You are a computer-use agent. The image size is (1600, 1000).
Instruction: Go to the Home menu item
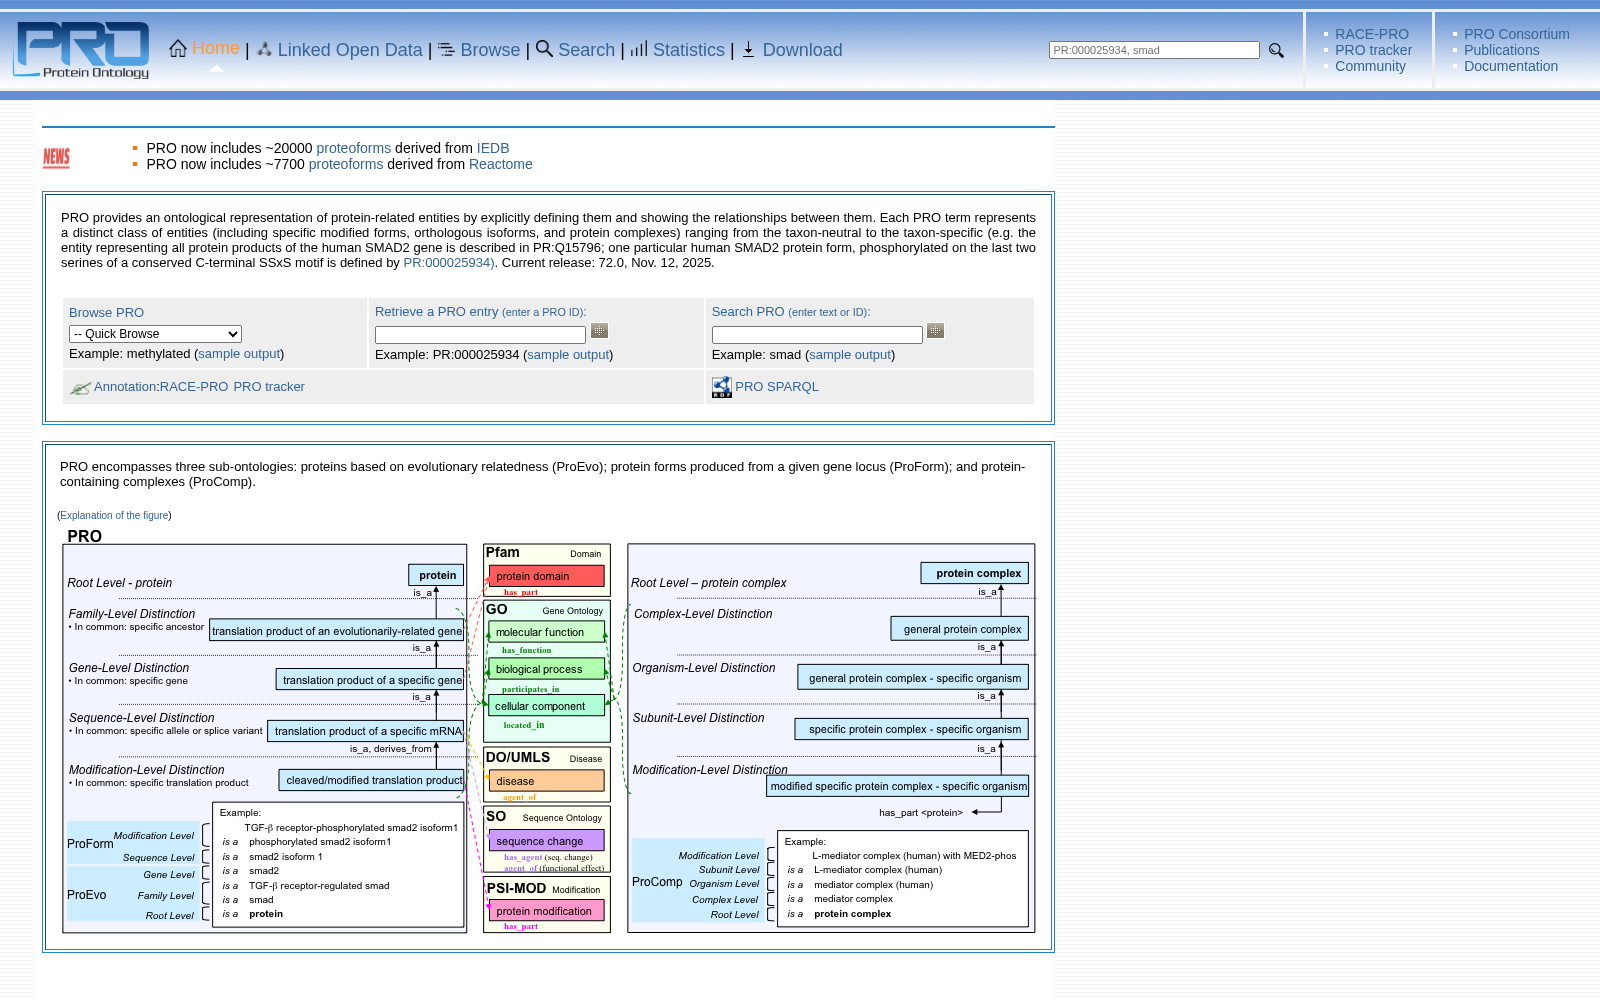(x=216, y=48)
